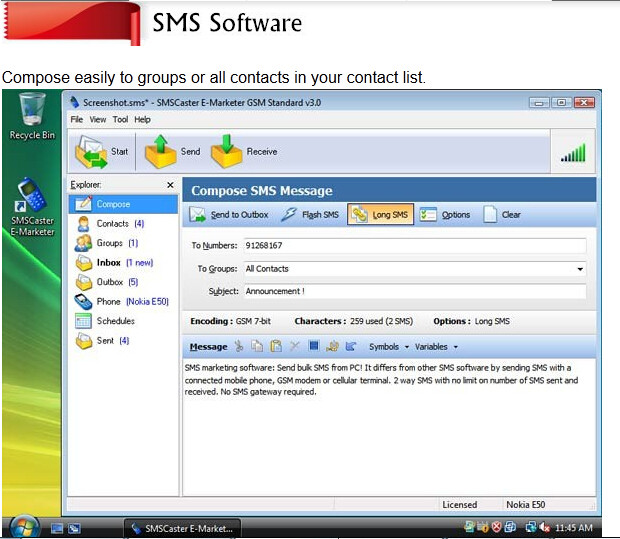Open the Tool menu
The image size is (620, 539).
point(120,119)
